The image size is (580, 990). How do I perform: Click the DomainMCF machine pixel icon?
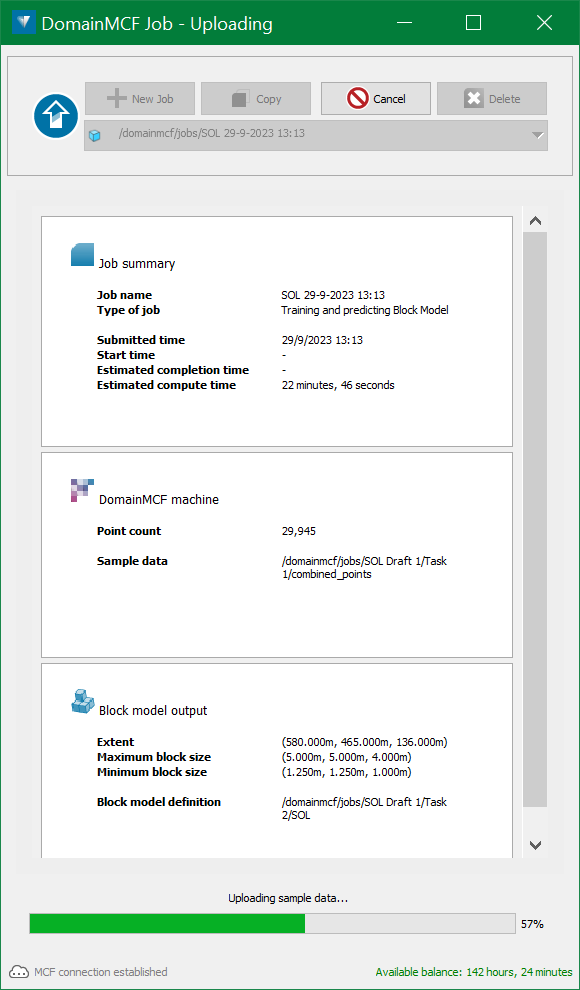(x=82, y=490)
